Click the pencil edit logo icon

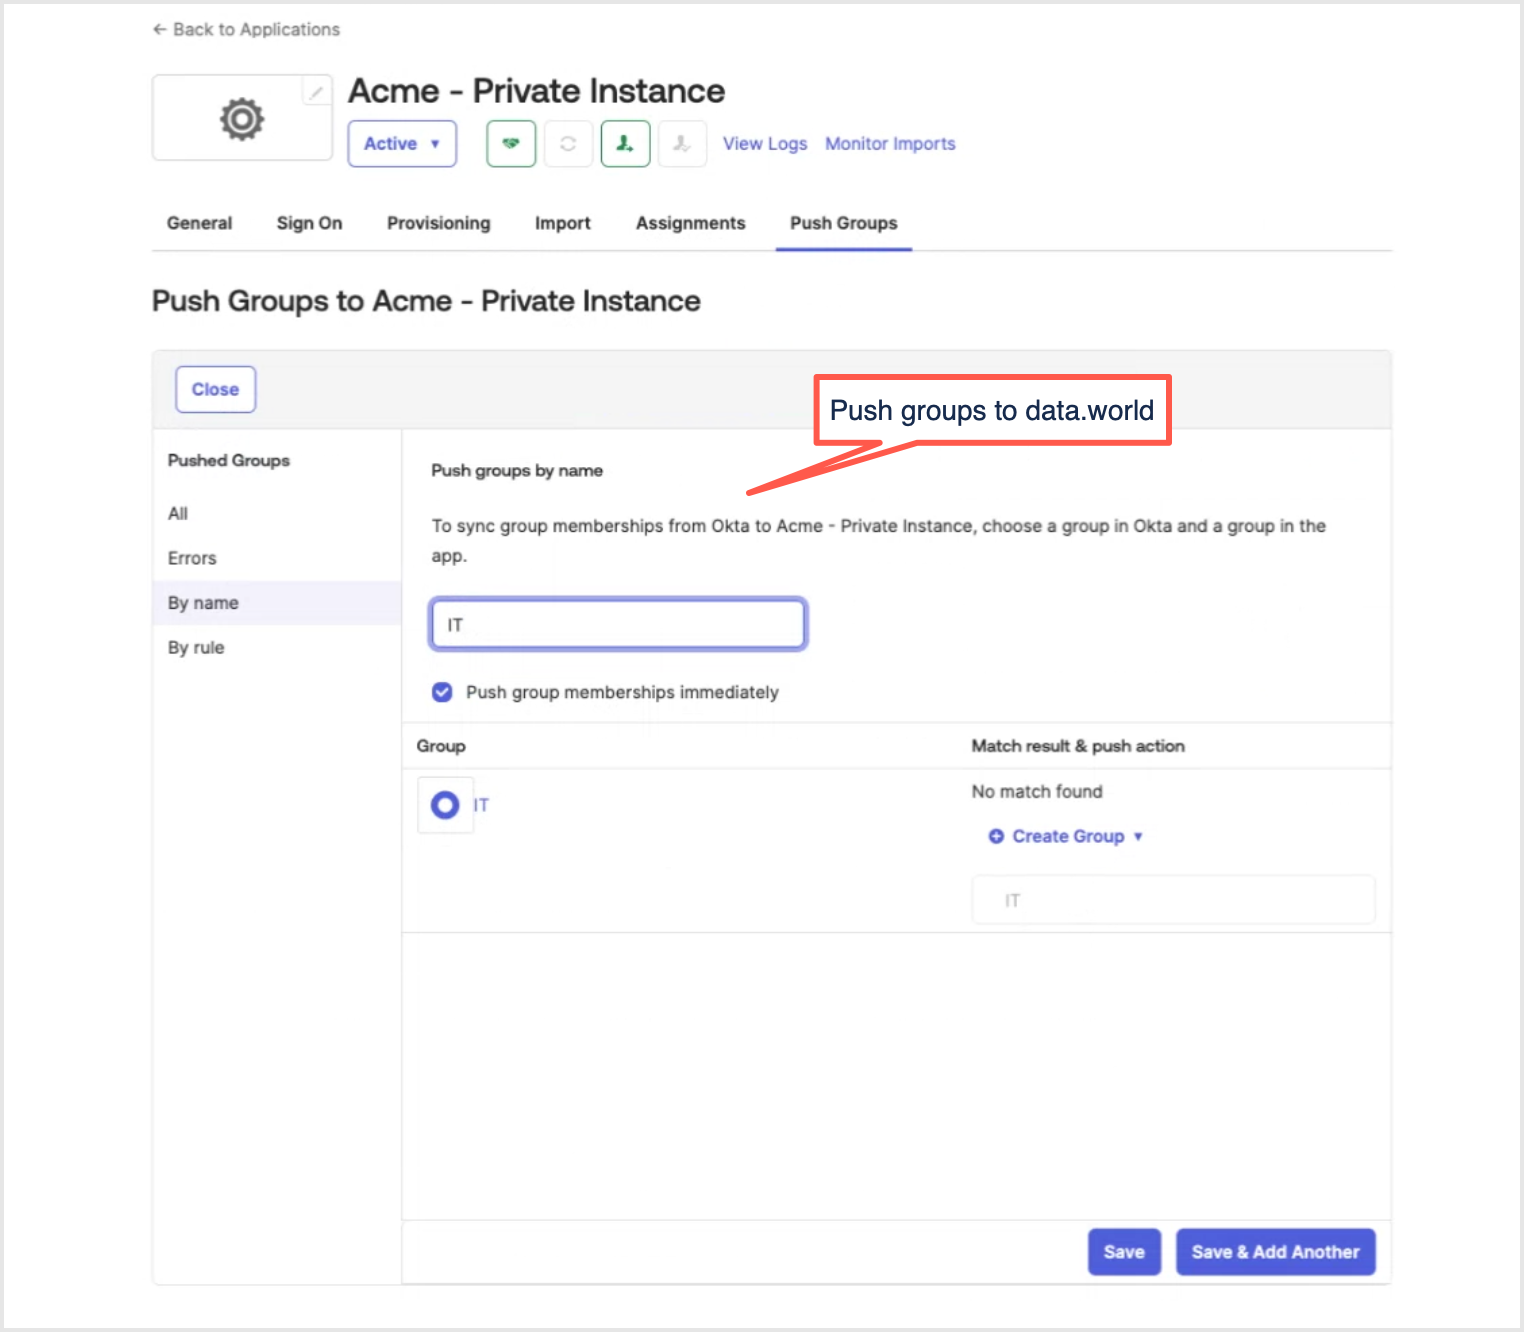pos(316,92)
